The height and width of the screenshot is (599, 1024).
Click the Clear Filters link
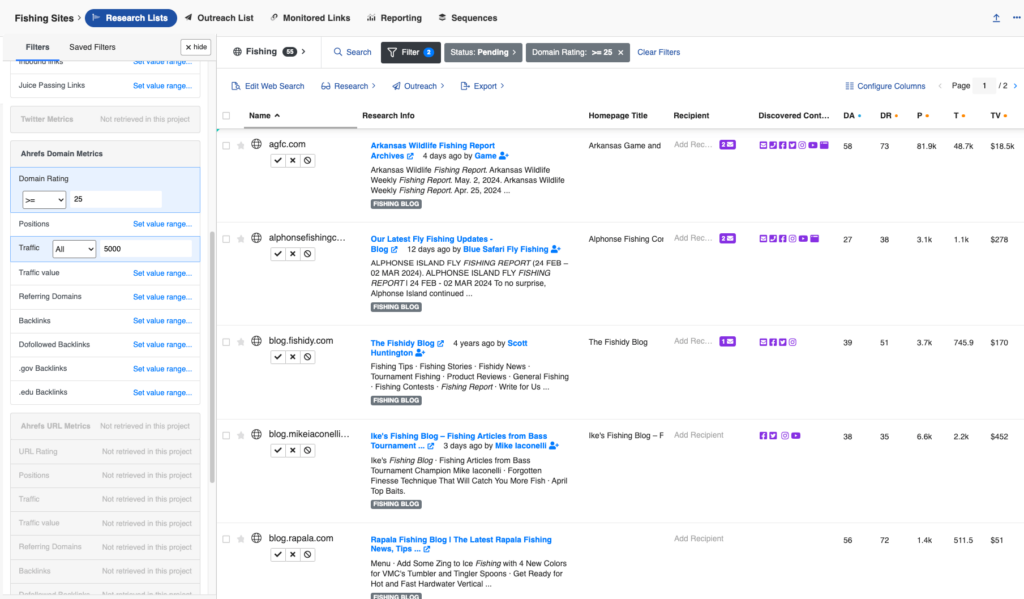tap(658, 52)
